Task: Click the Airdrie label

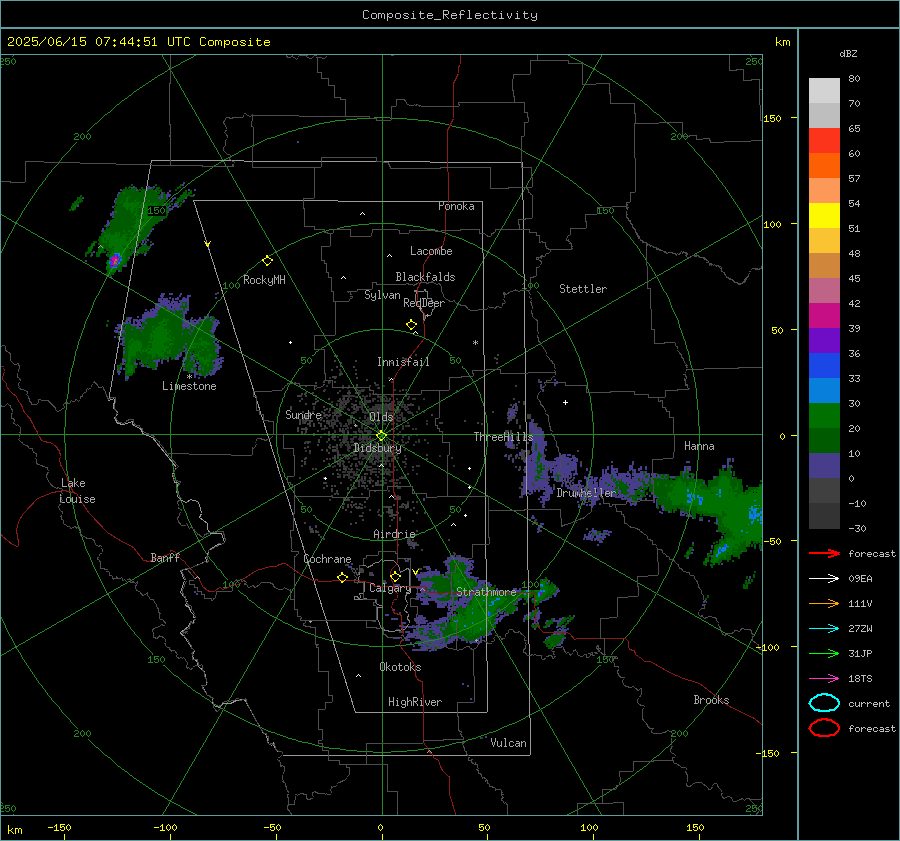Action: pyautogui.click(x=394, y=534)
